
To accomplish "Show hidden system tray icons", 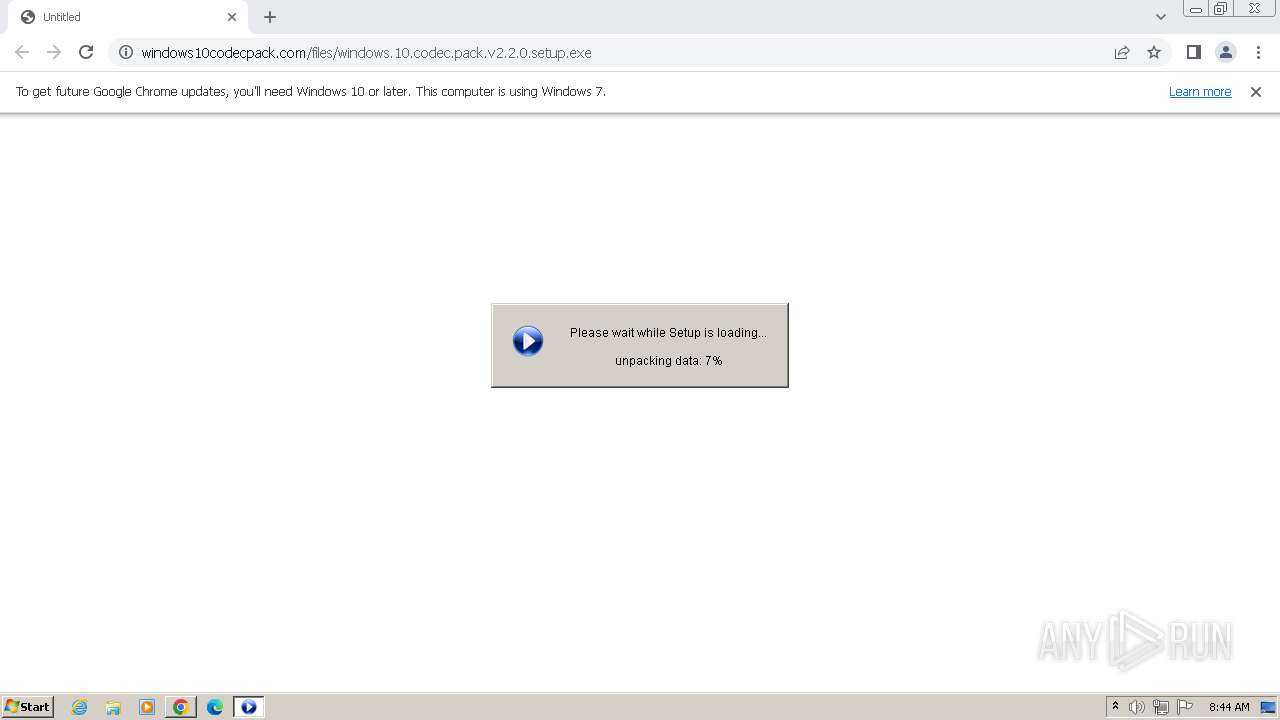I will tap(1116, 707).
